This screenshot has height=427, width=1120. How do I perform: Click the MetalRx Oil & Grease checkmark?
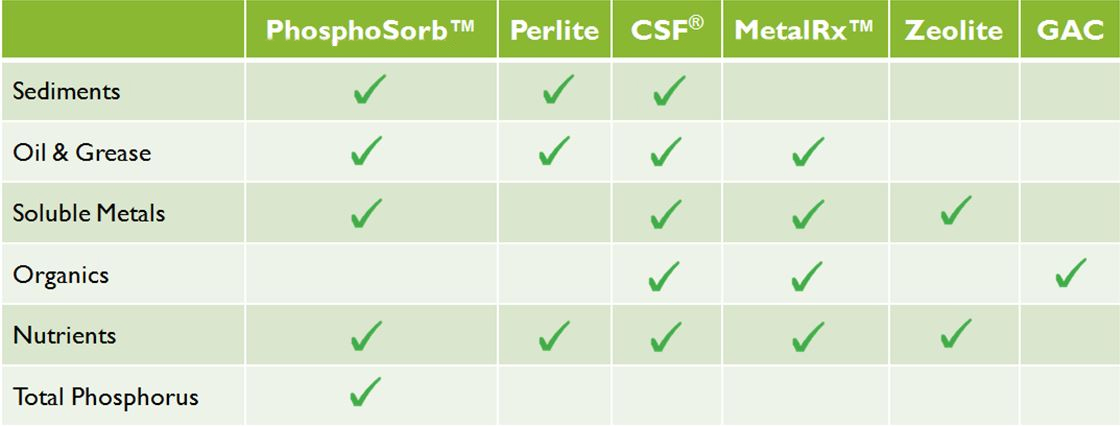click(808, 151)
